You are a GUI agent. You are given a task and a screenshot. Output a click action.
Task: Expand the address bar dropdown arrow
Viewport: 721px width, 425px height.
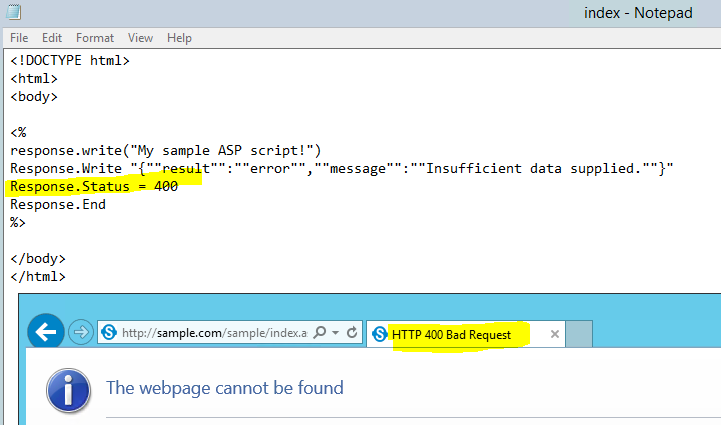[x=336, y=332]
